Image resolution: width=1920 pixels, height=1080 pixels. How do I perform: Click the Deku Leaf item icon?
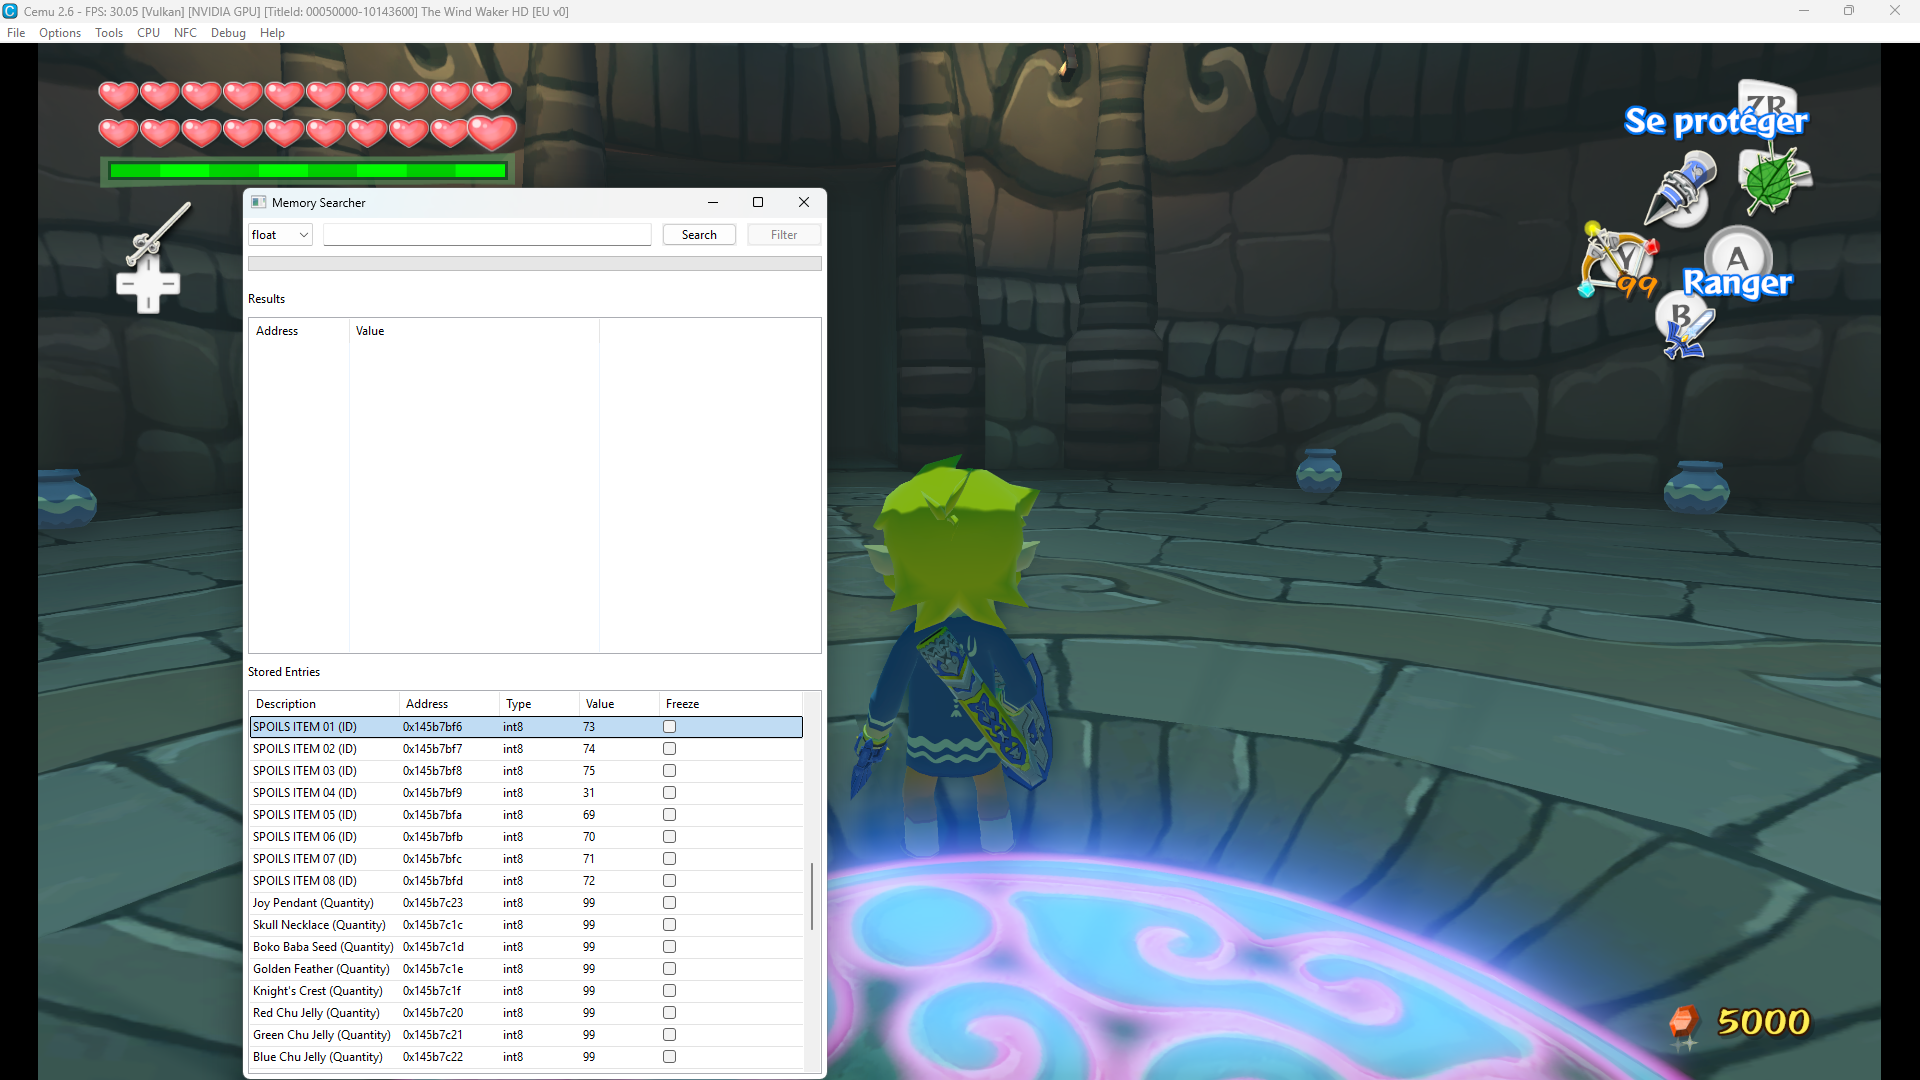point(1774,180)
